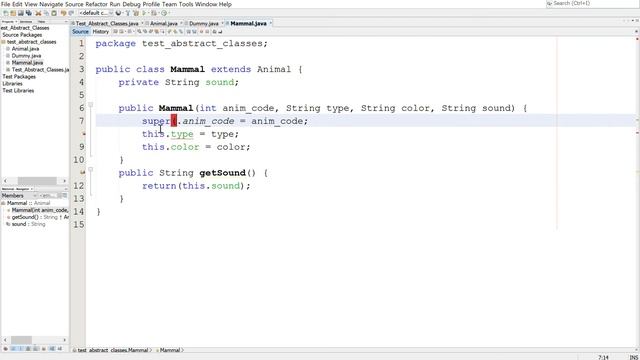
Task: Click the Save All toolbar icon
Action: (28, 13)
